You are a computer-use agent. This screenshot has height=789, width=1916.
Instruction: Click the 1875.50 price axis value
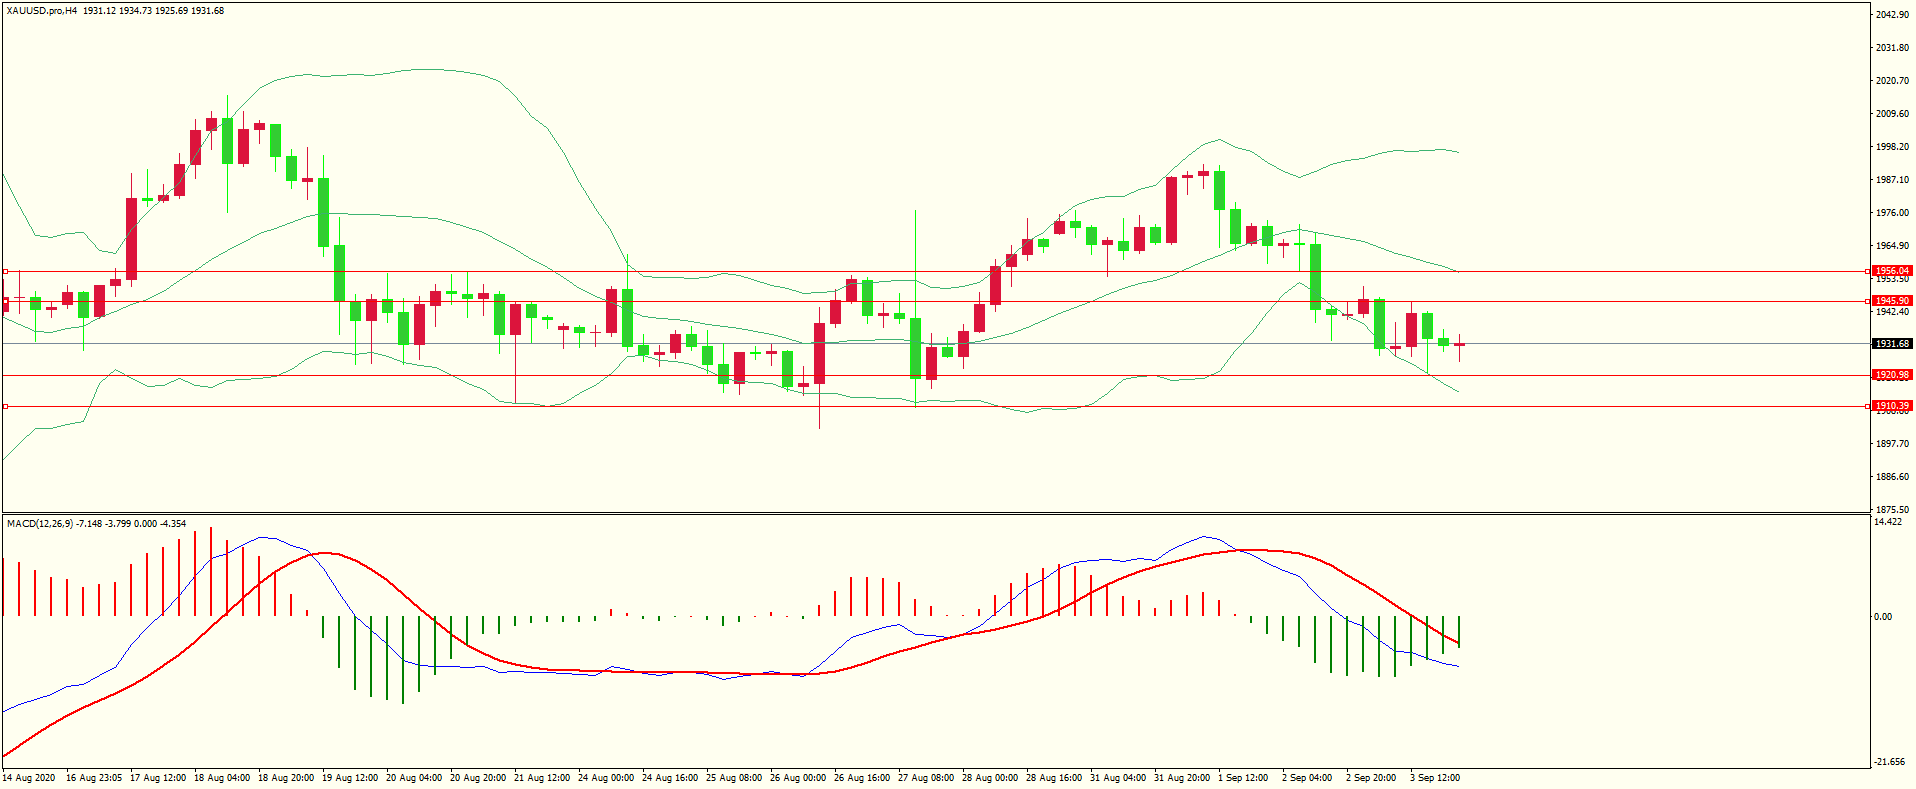point(1892,510)
